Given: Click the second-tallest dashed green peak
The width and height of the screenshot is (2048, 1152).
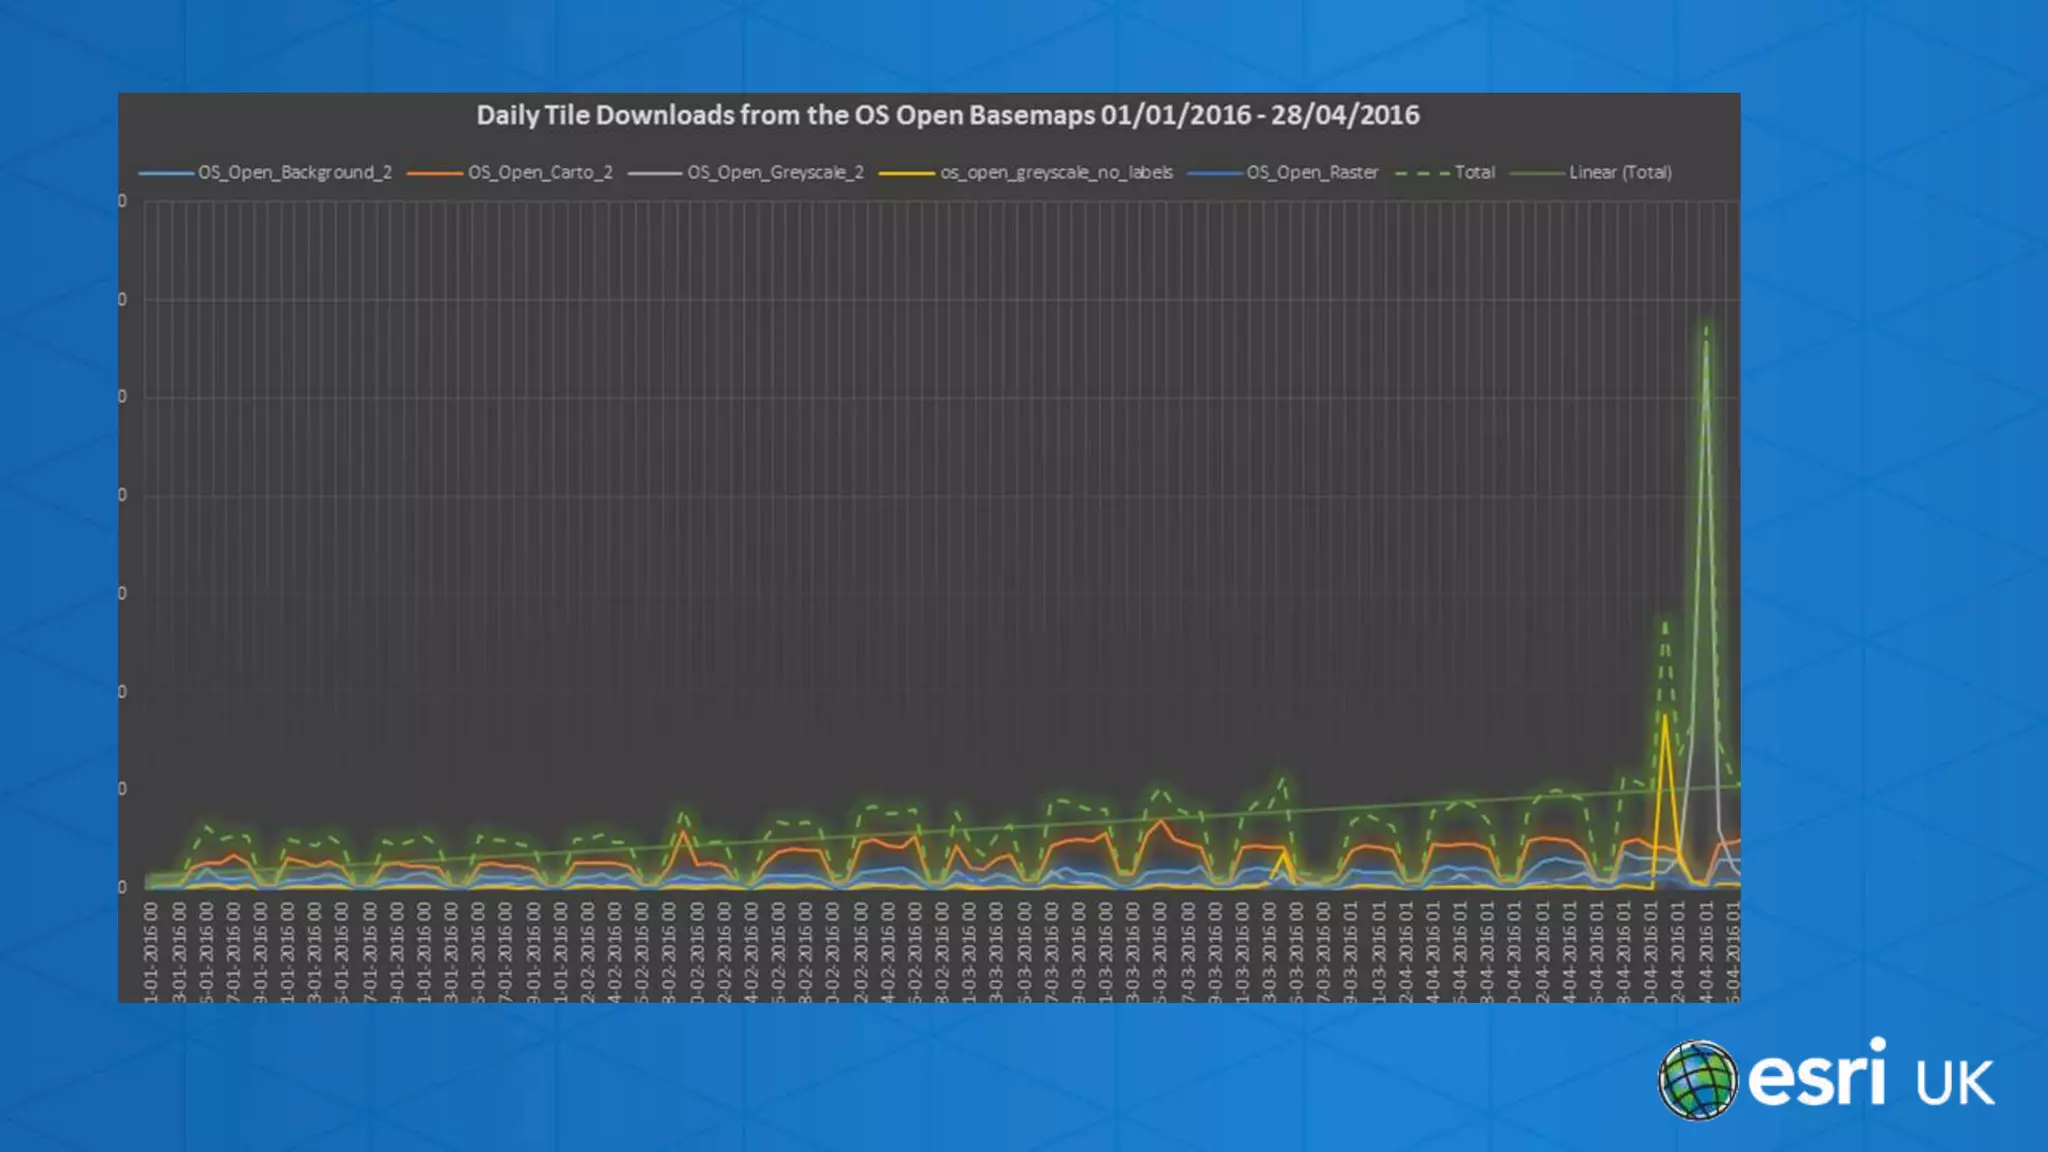Looking at the screenshot, I should [x=1665, y=622].
